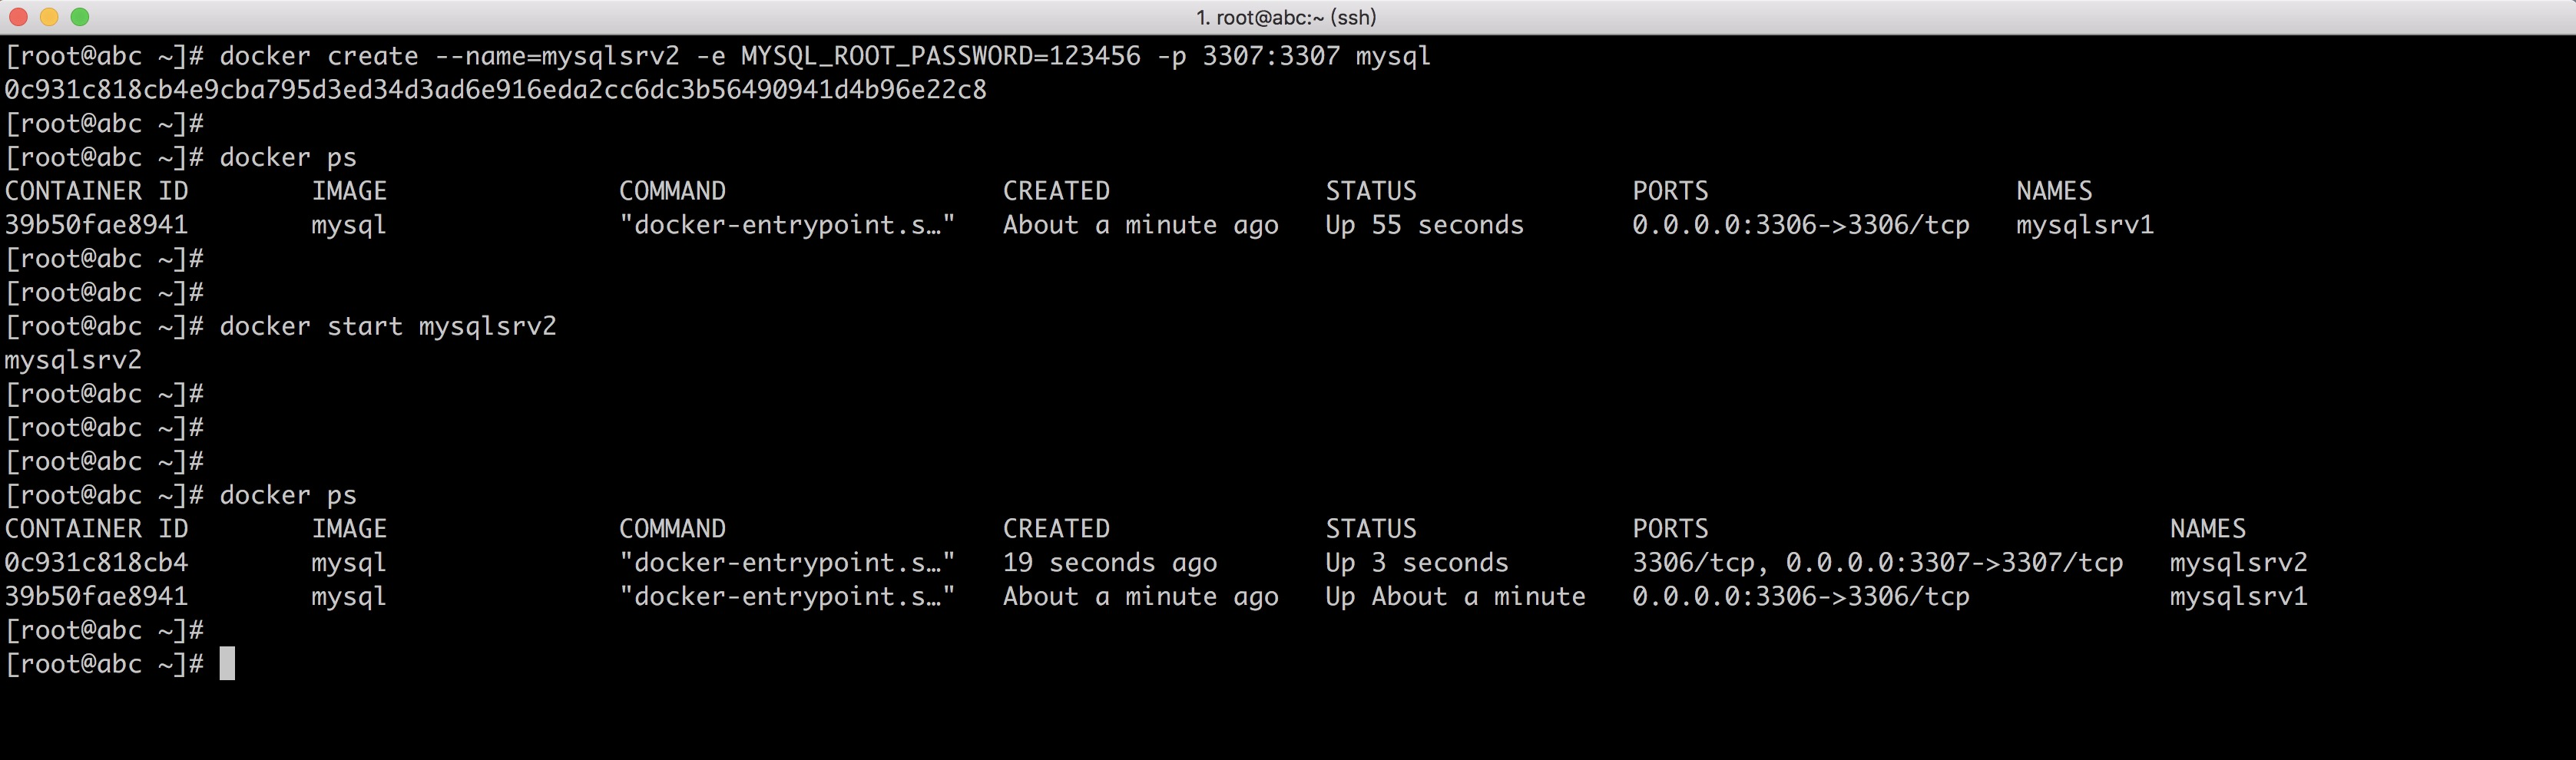This screenshot has height=760, width=2576.
Task: Click mysqlsrv1 name in first docker ps output
Action: [2085, 225]
